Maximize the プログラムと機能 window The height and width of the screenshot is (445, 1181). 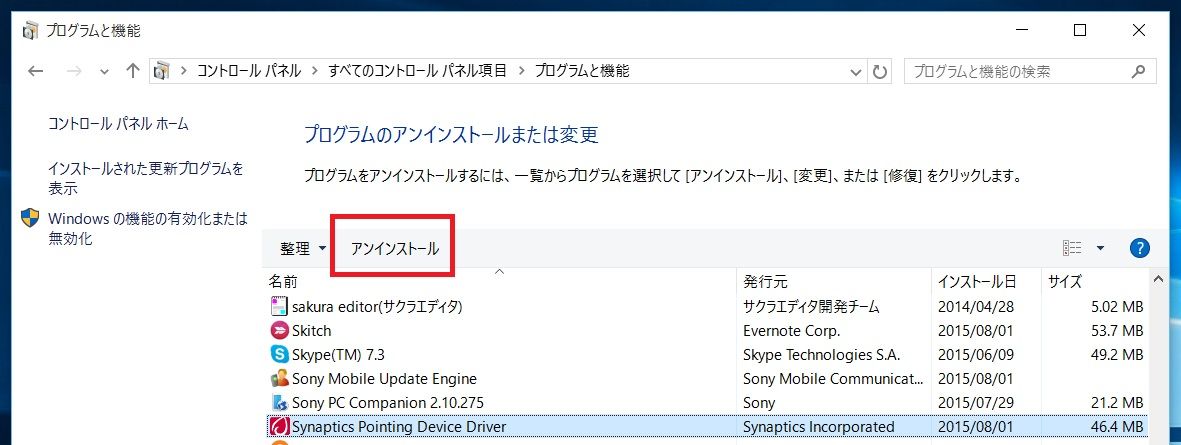1080,30
